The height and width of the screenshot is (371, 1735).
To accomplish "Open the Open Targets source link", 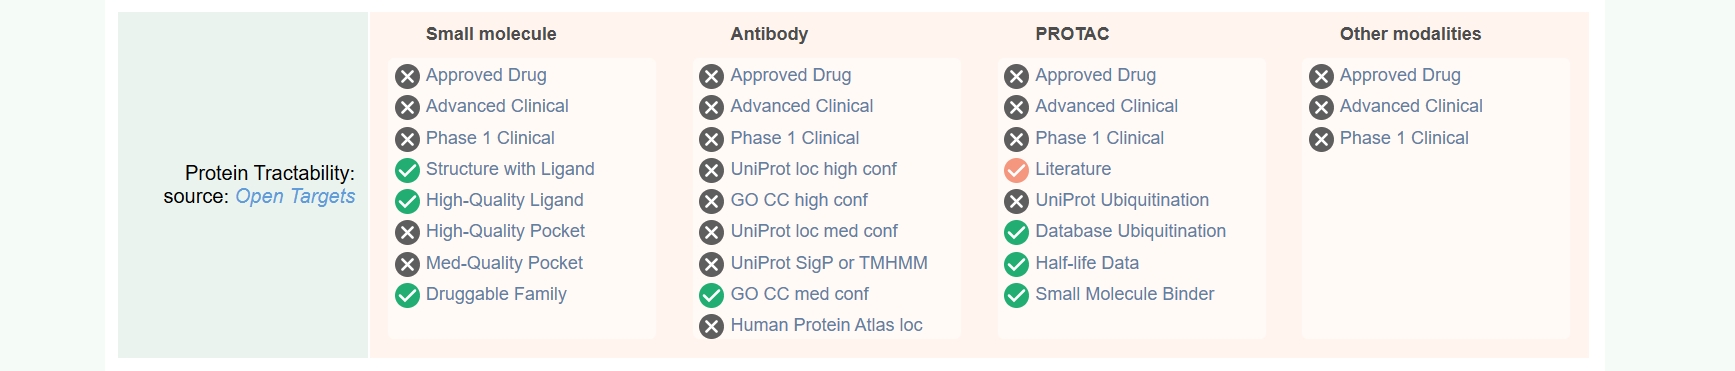I will pyautogui.click(x=295, y=196).
